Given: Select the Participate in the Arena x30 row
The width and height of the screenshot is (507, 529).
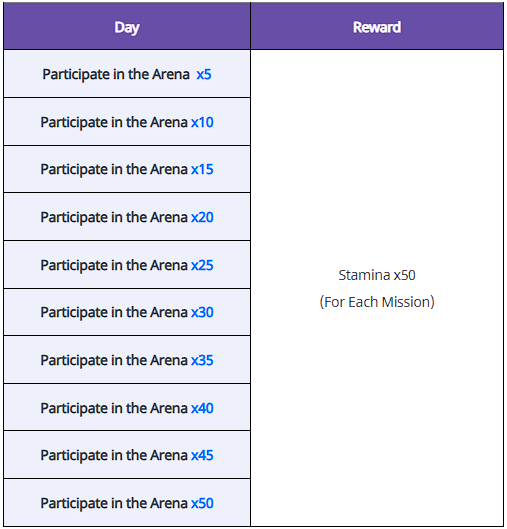Looking at the screenshot, I should 127,312.
